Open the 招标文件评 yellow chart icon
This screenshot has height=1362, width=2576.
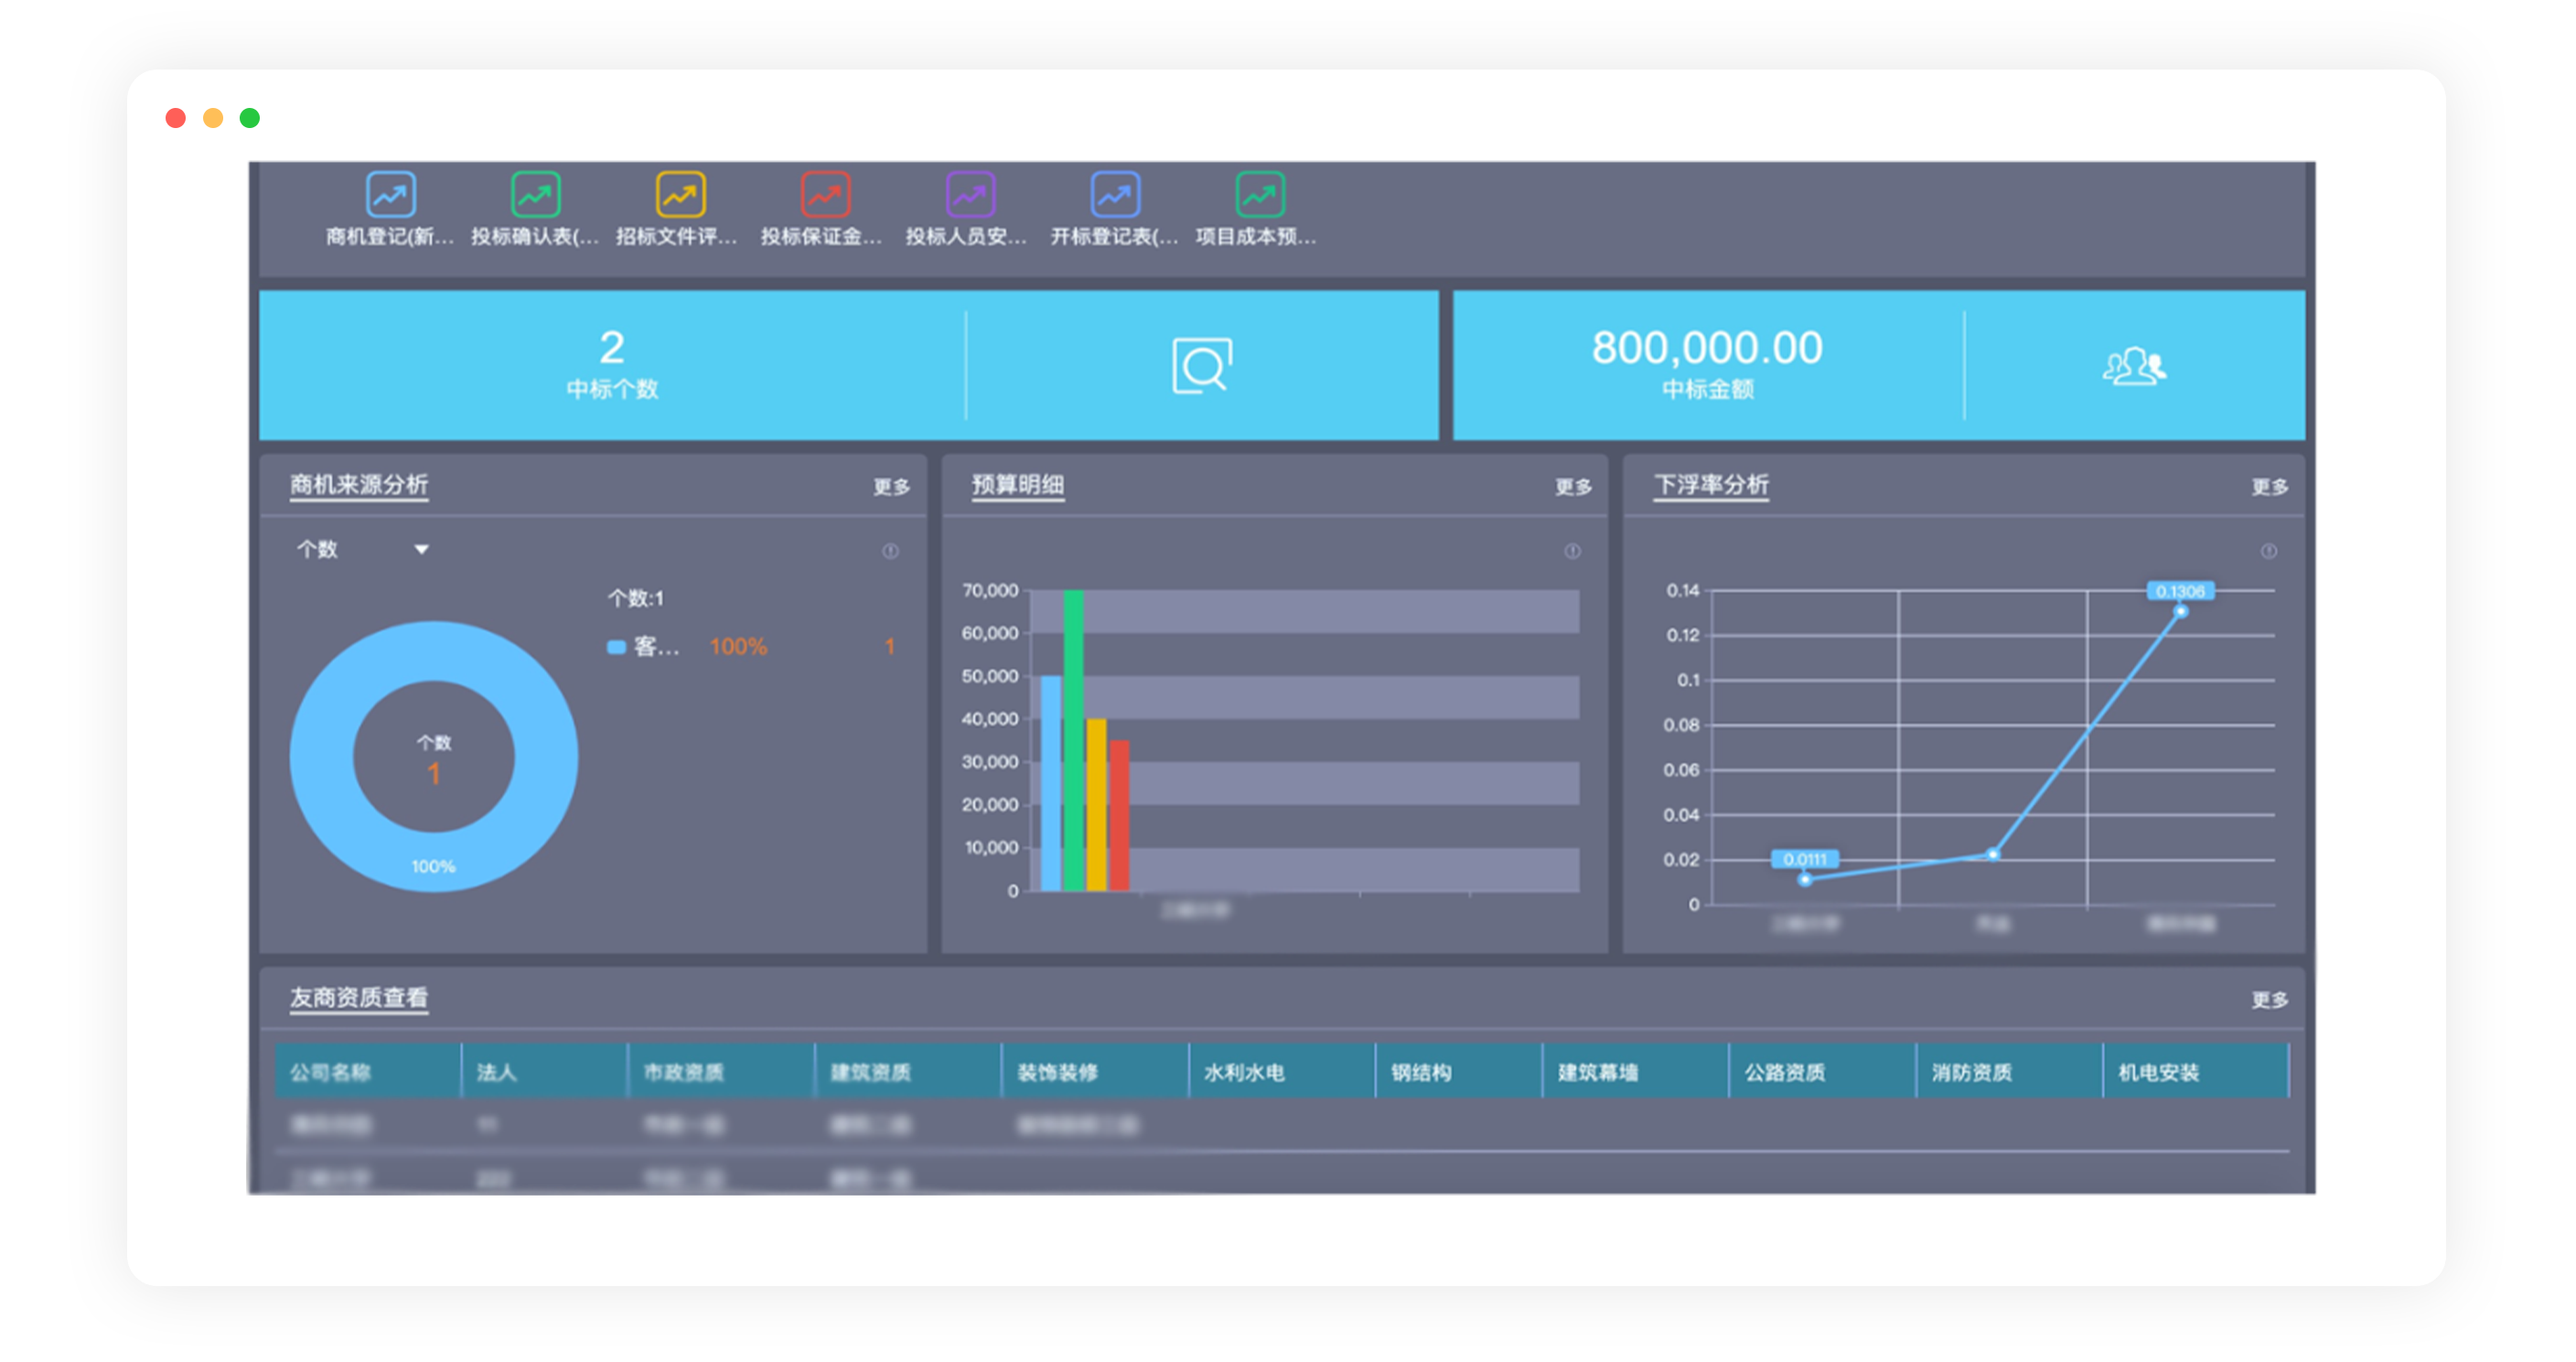coord(680,195)
